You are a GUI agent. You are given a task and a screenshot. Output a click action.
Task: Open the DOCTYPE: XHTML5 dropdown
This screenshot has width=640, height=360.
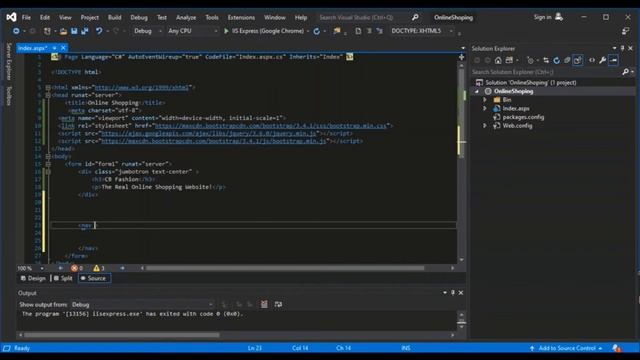[x=422, y=31]
